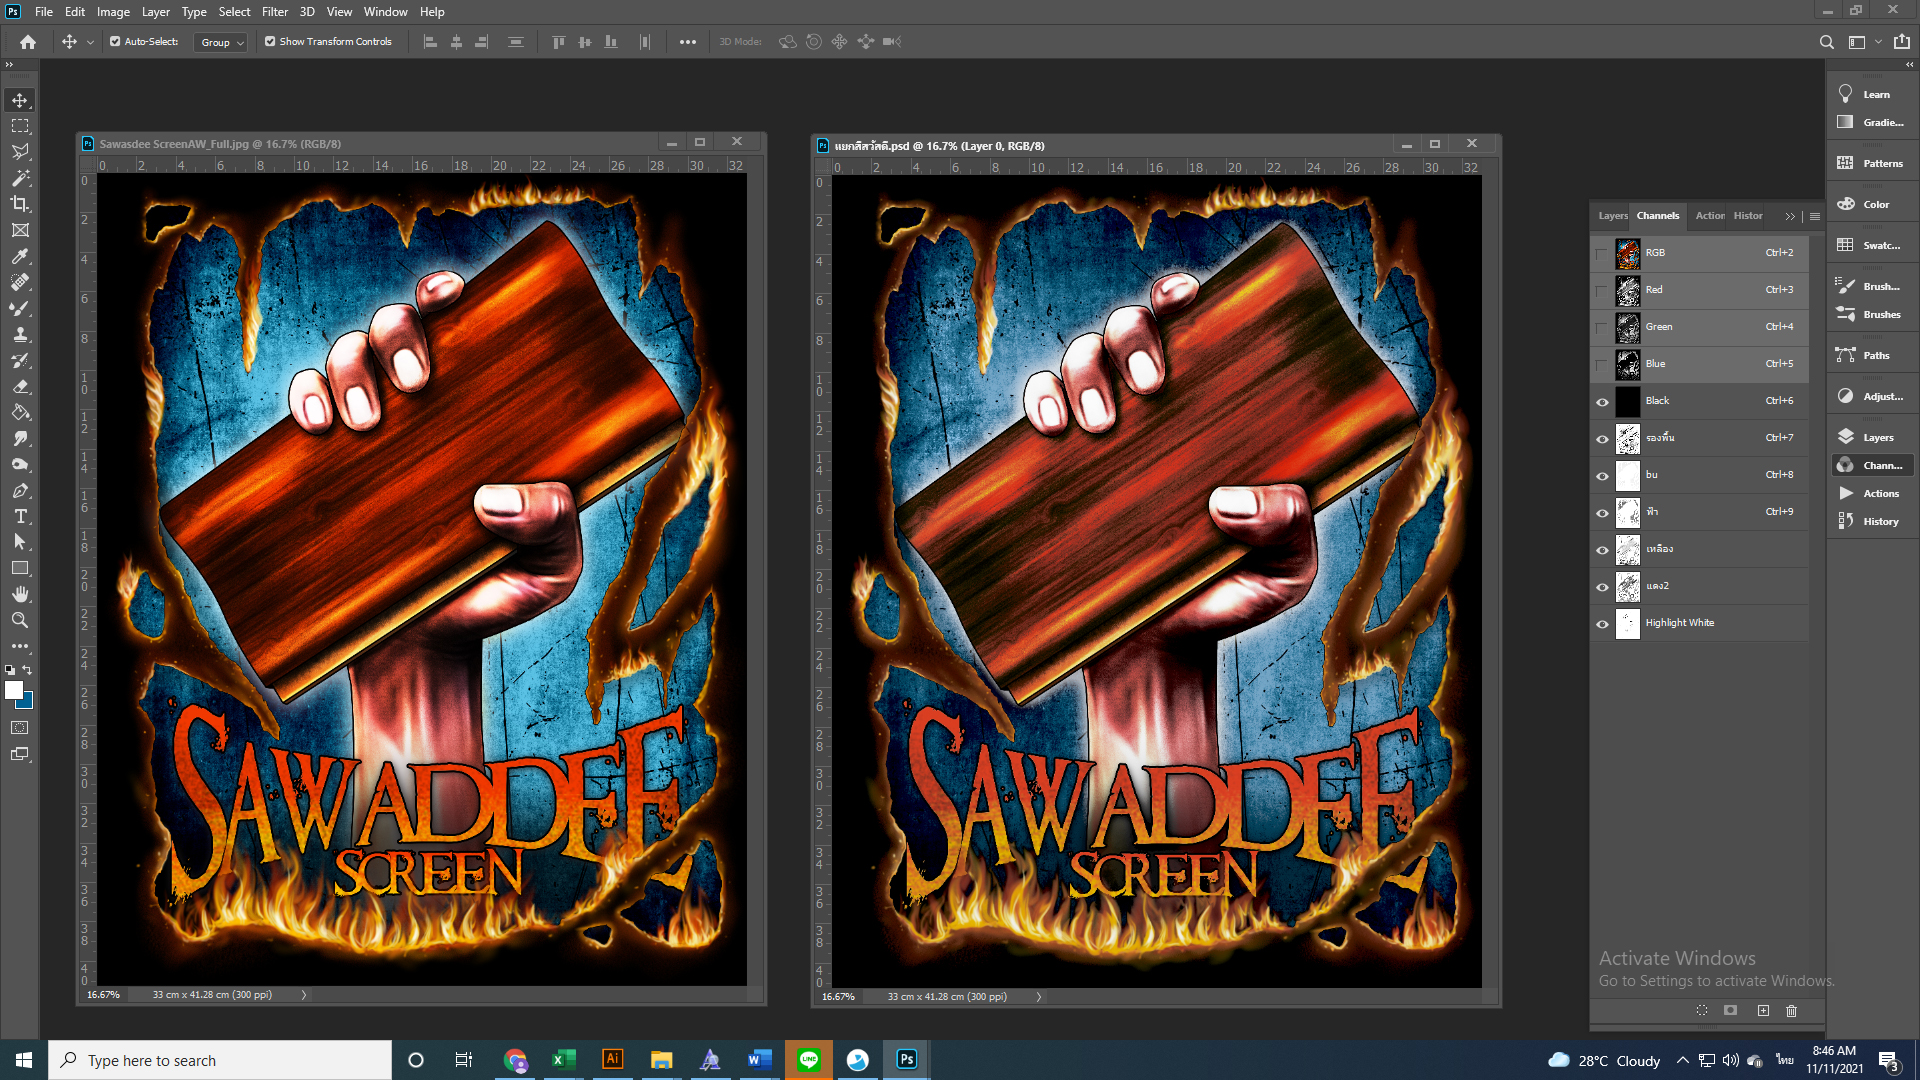This screenshot has width=1920, height=1080.
Task: Select the Hand tool
Action: [x=20, y=594]
